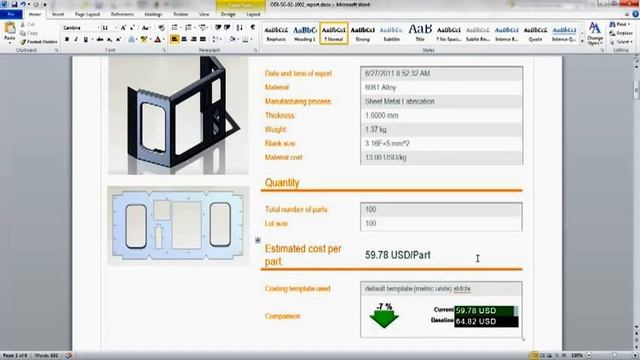Toggle bold formatting
The width and height of the screenshot is (640, 360).
(67, 40)
